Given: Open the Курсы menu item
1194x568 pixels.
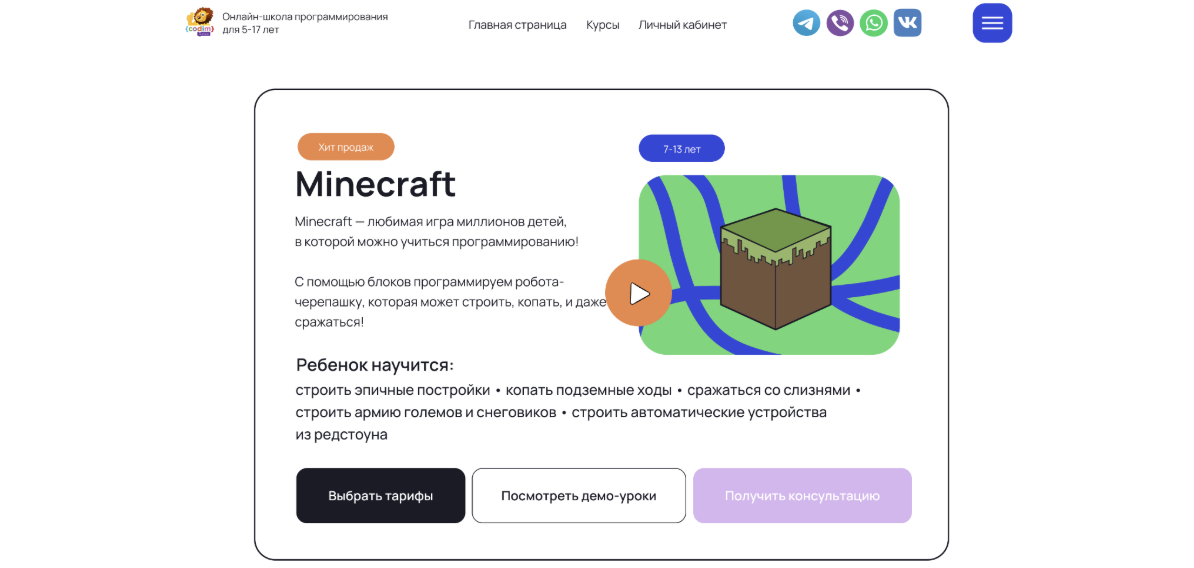Looking at the screenshot, I should 602,25.
